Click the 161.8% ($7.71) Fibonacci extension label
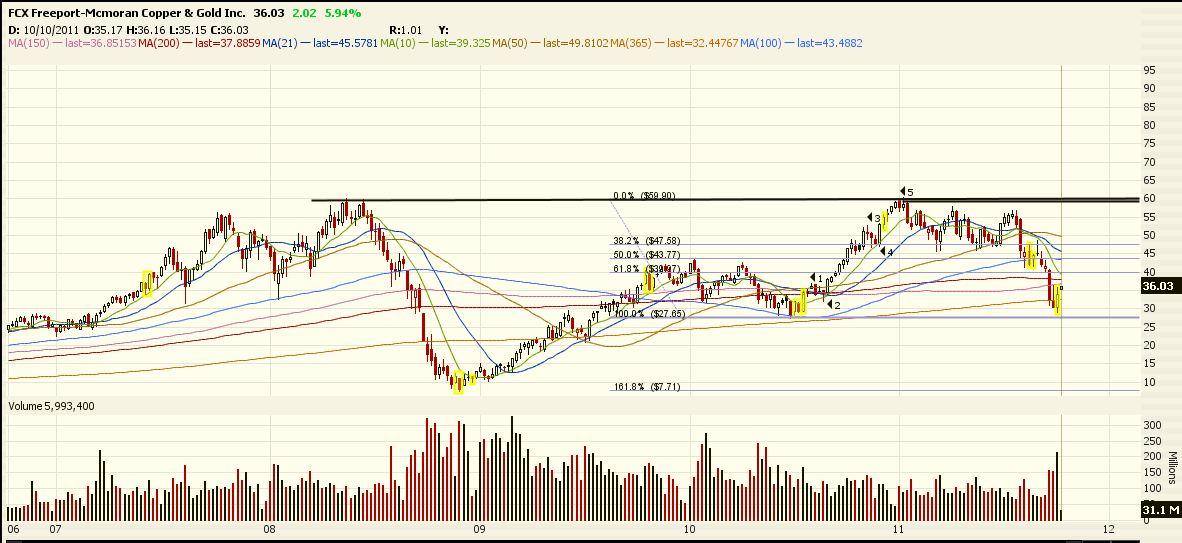1182x543 pixels. [x=645, y=387]
